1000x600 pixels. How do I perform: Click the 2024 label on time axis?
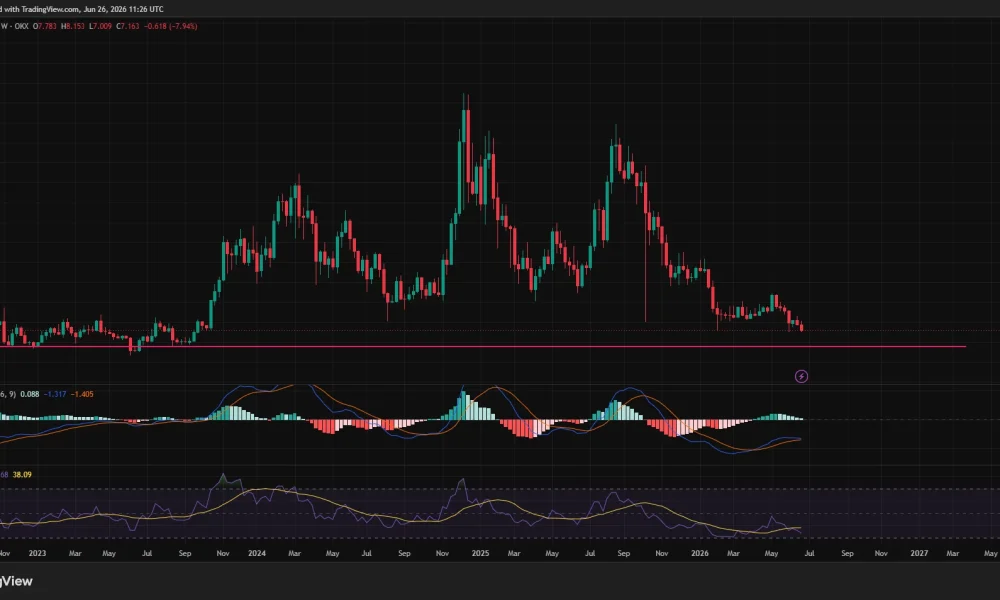click(x=256, y=553)
